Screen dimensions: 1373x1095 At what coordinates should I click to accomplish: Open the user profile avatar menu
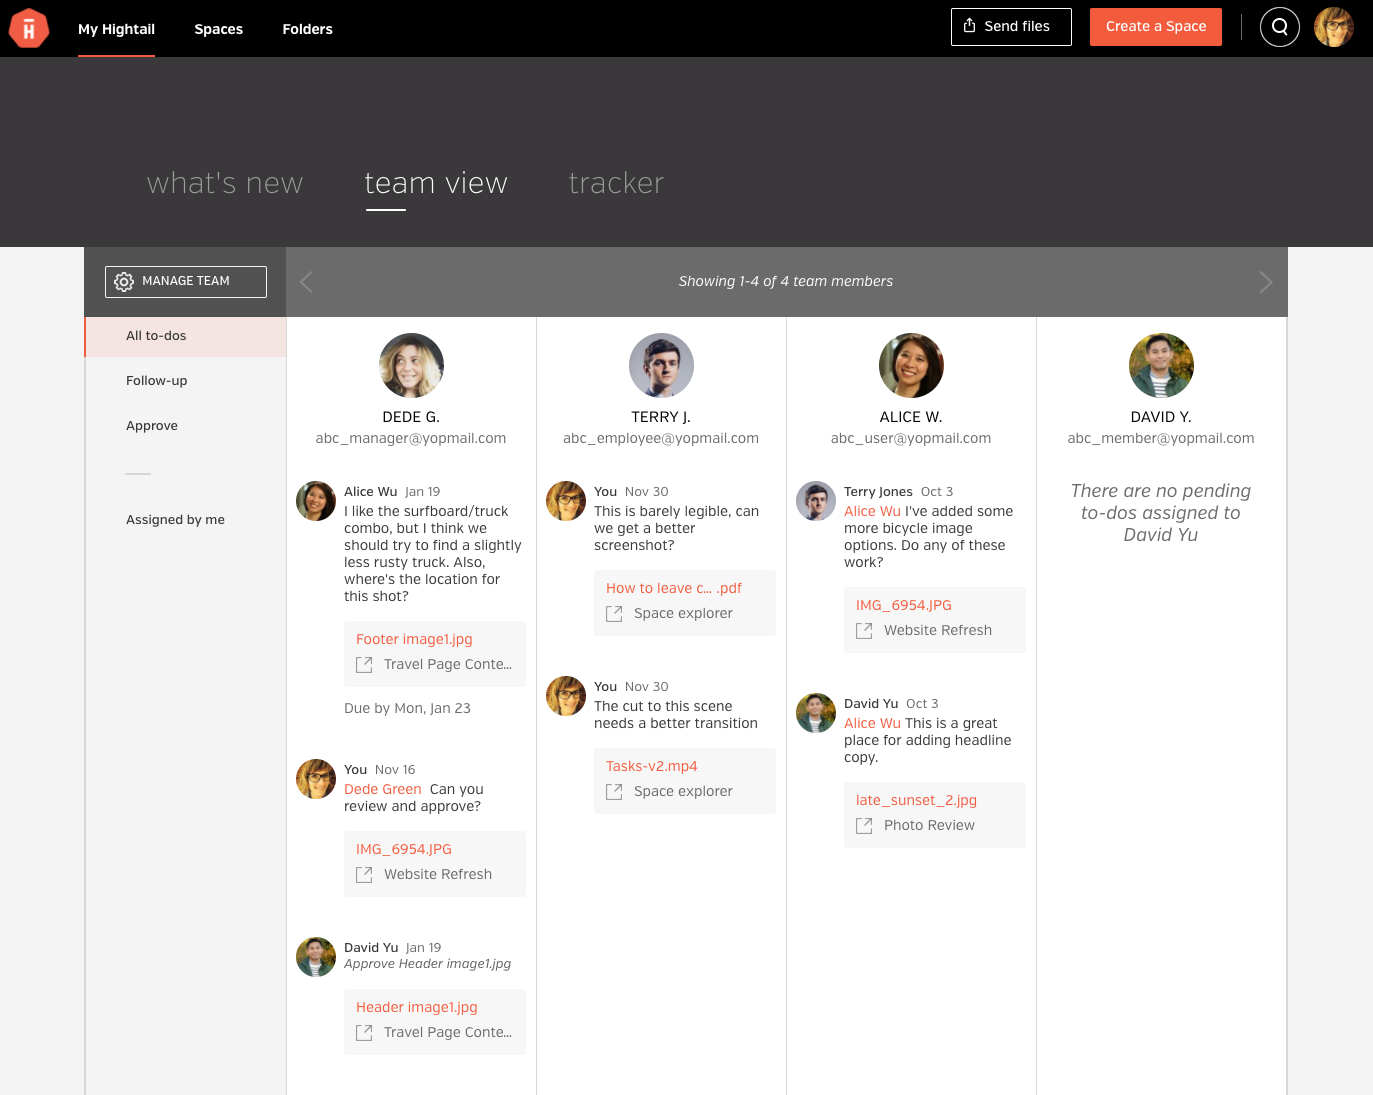(1333, 27)
